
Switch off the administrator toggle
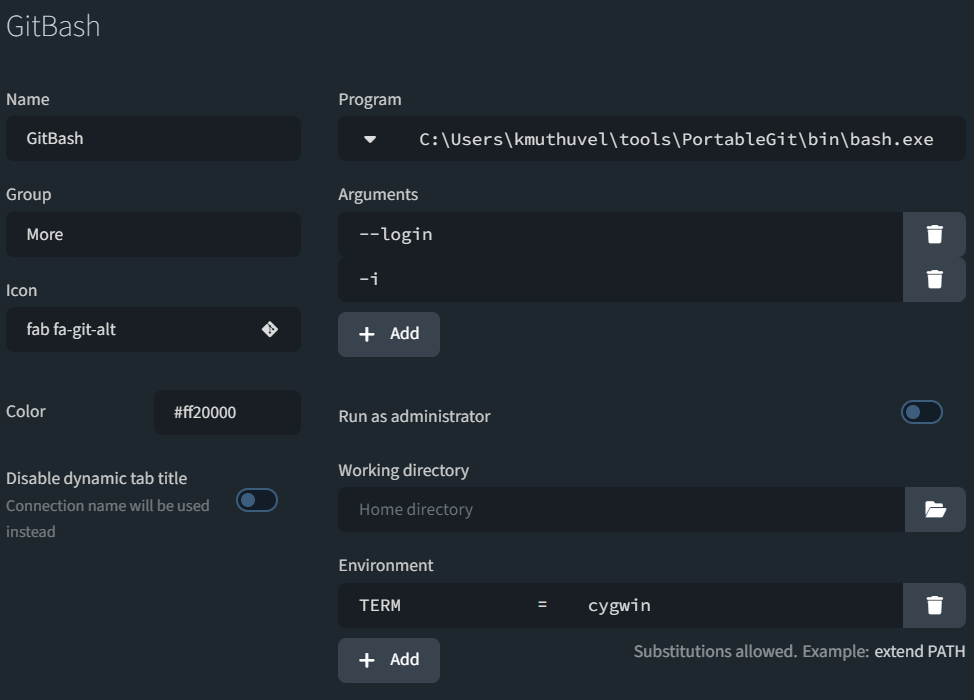(x=921, y=412)
